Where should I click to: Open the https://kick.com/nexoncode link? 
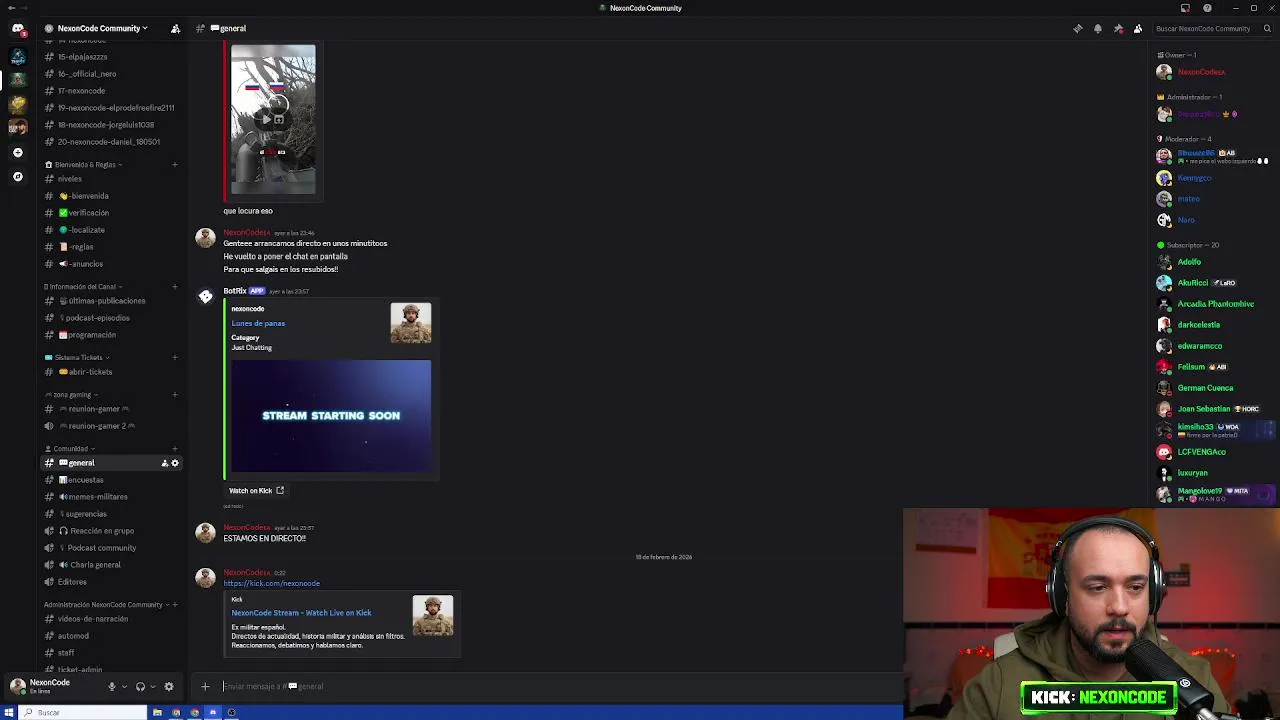point(271,583)
